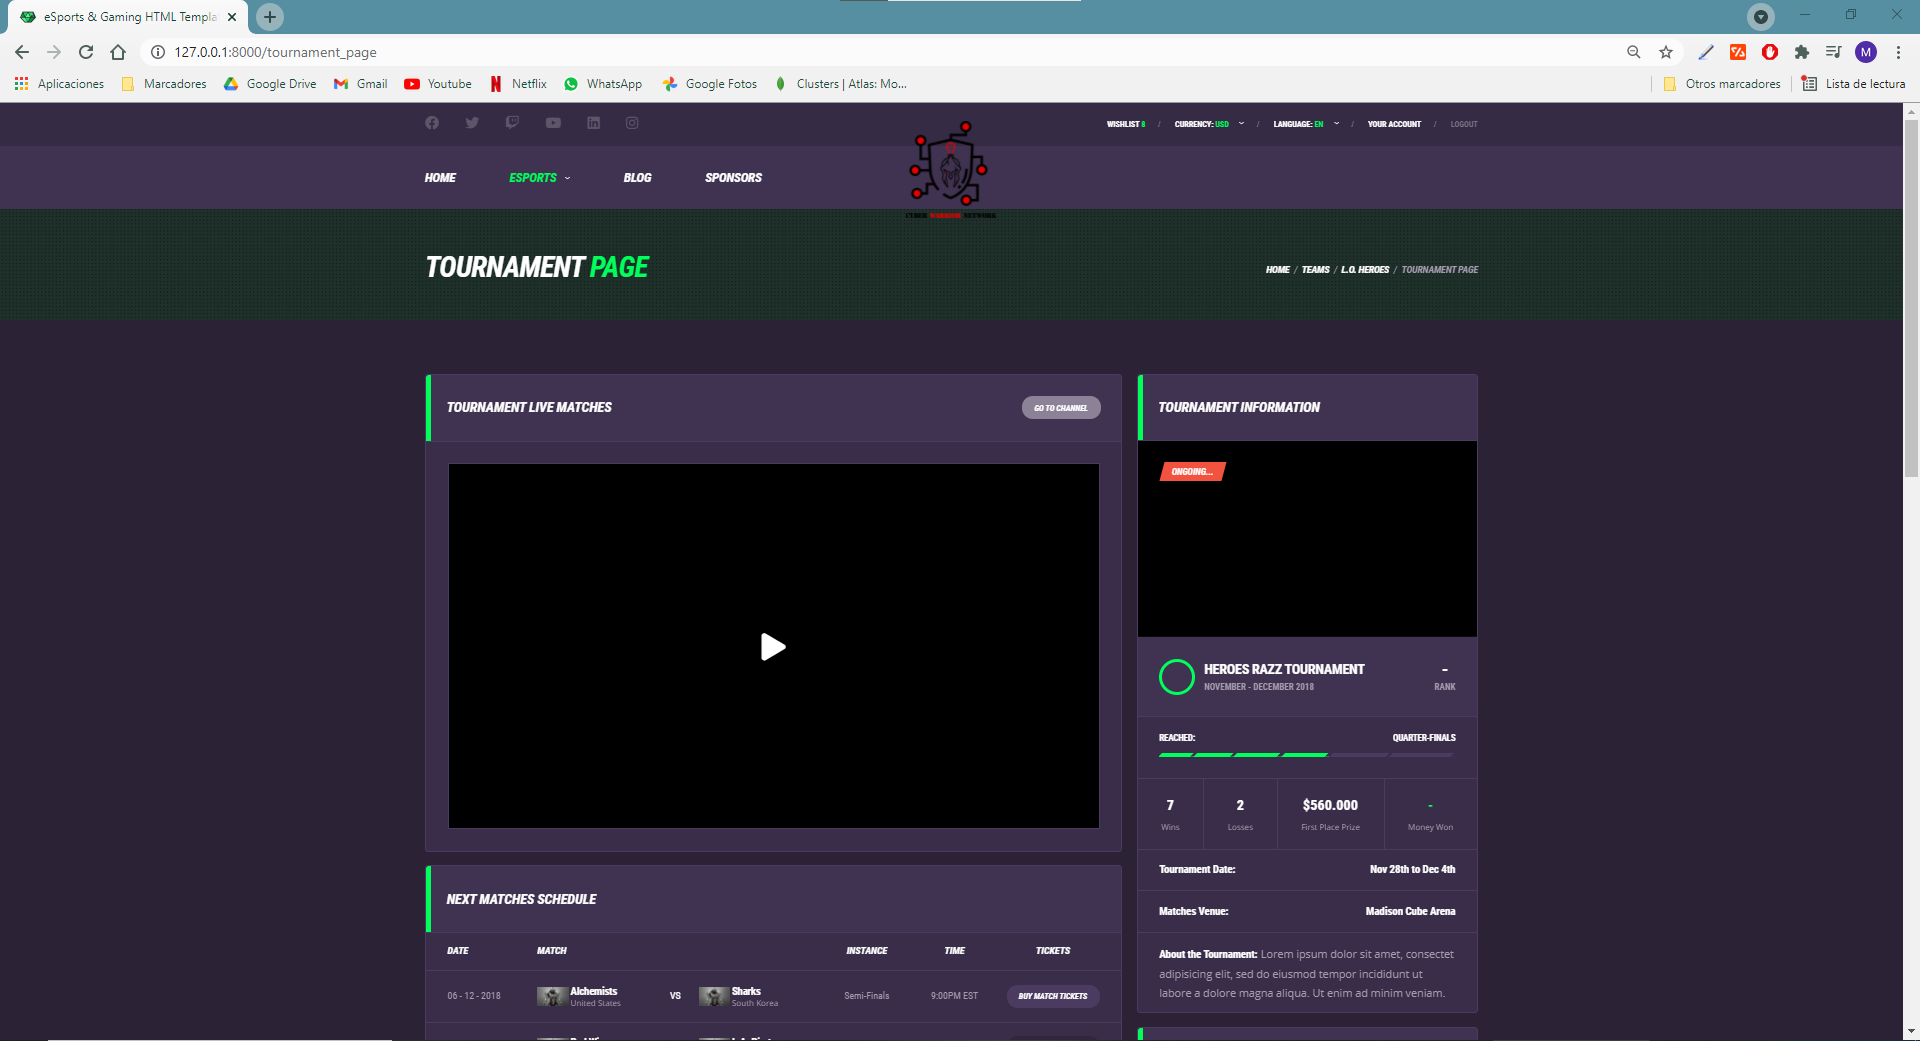The width and height of the screenshot is (1920, 1041).
Task: Open the Teams breadcrumb link
Action: coord(1315,270)
